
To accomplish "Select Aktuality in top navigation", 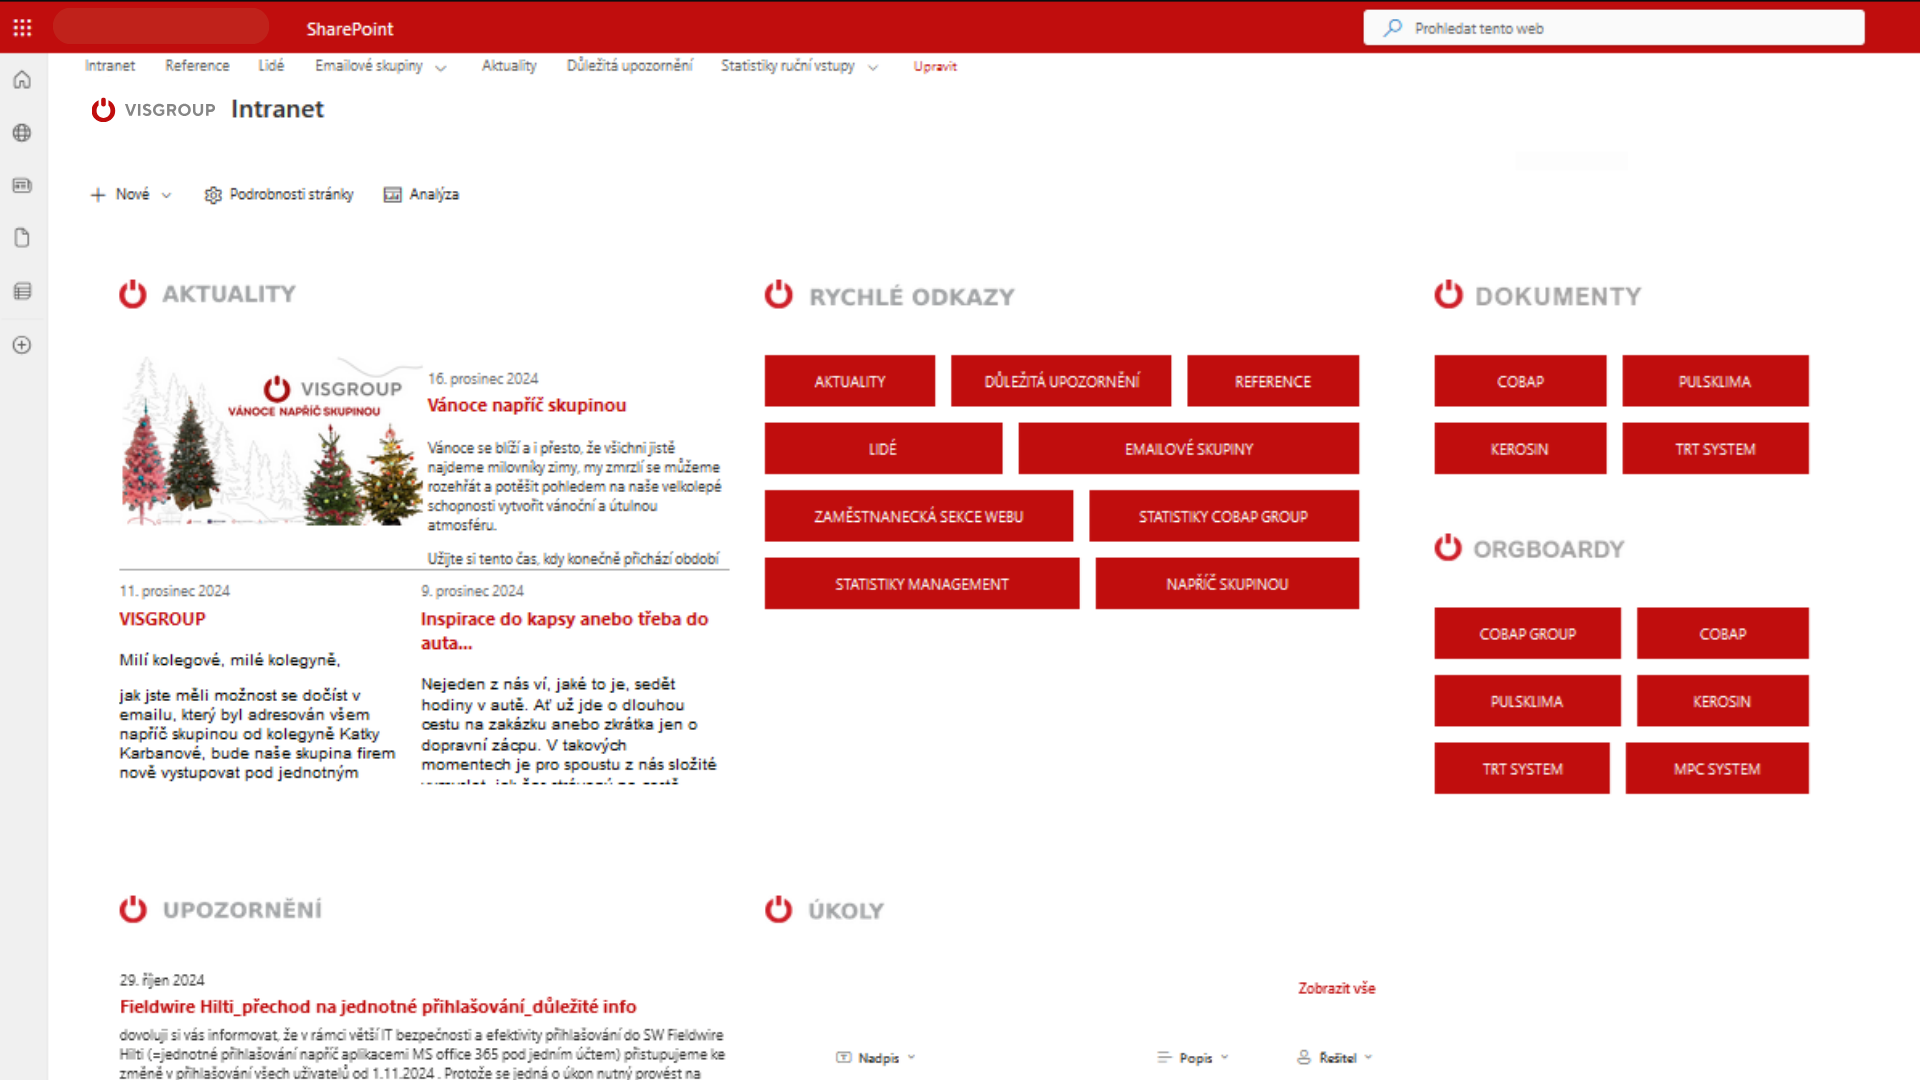I will 509,66.
